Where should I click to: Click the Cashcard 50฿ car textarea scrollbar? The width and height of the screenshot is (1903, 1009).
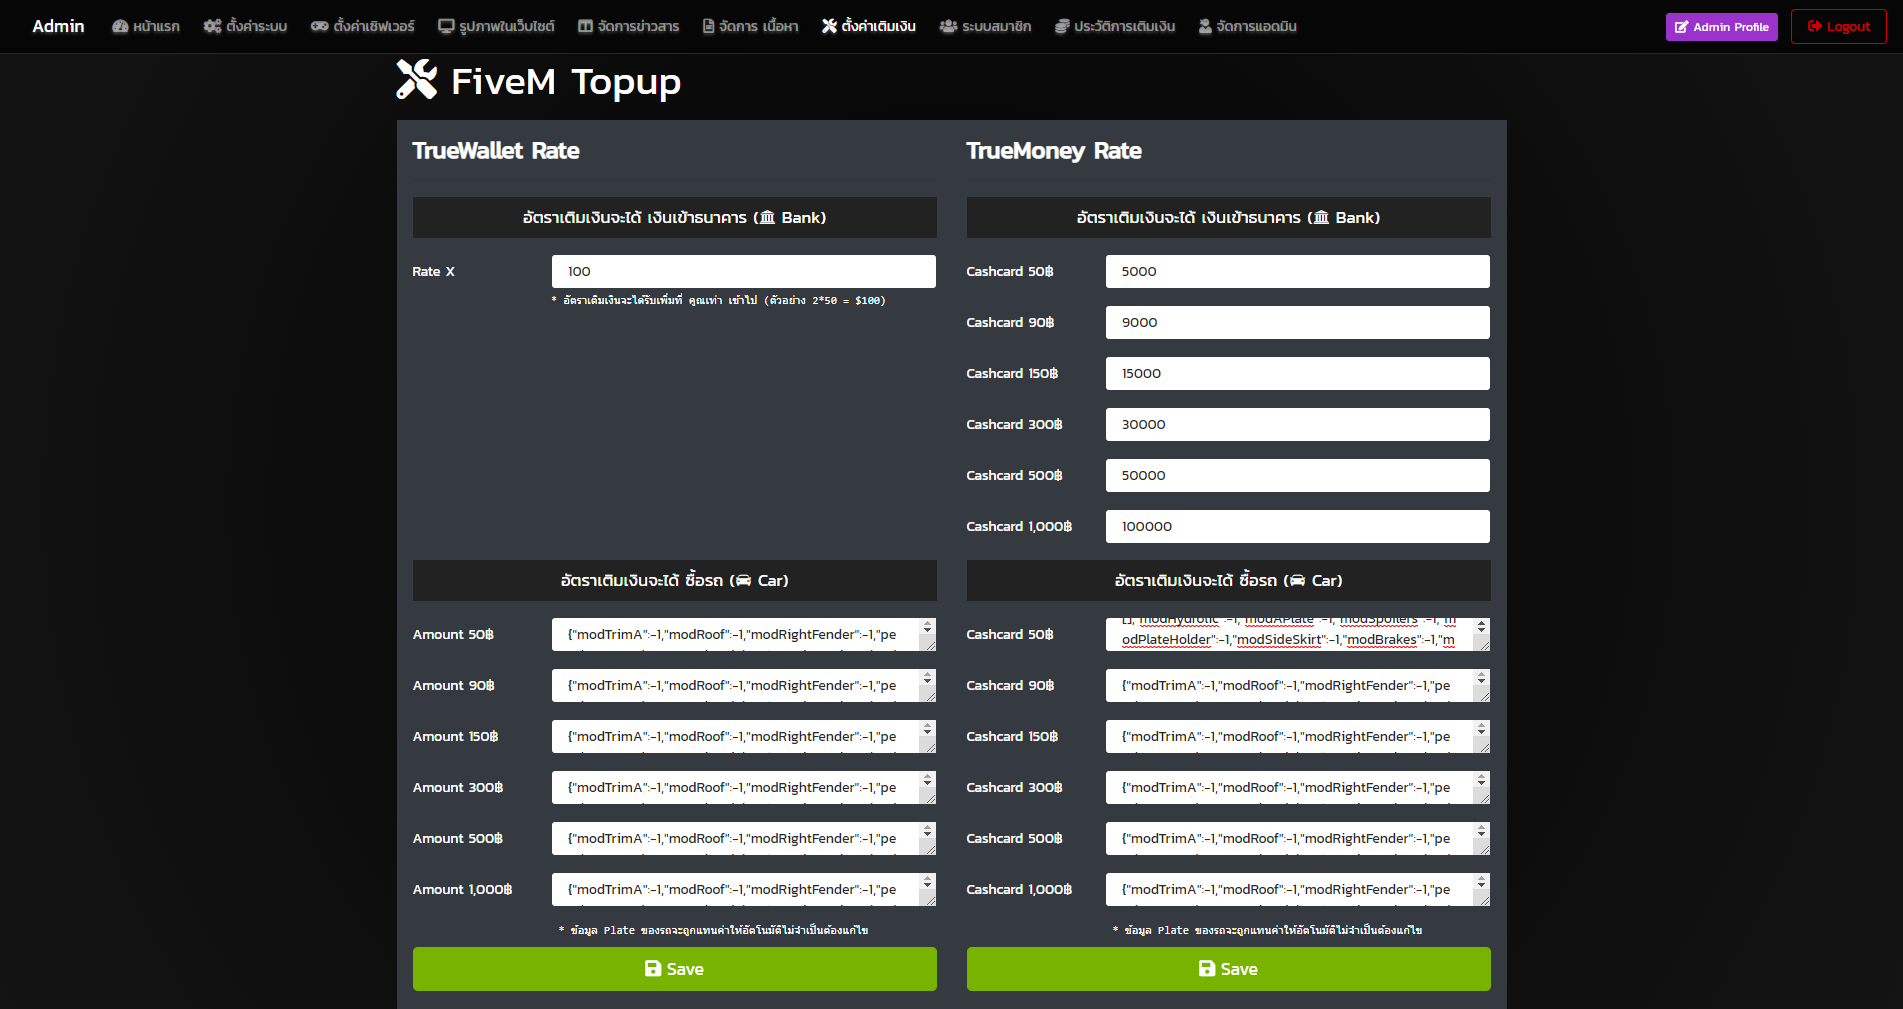click(1482, 627)
